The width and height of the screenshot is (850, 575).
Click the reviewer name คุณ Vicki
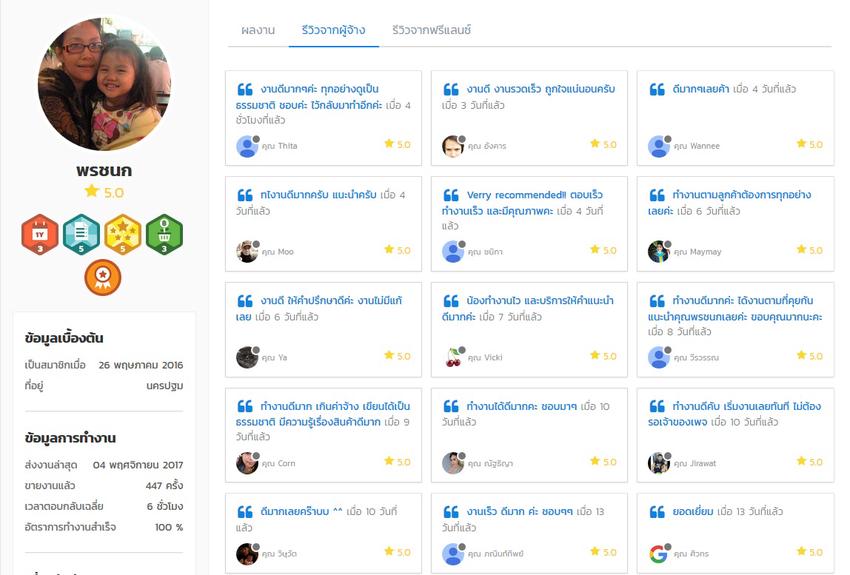[x=485, y=358]
